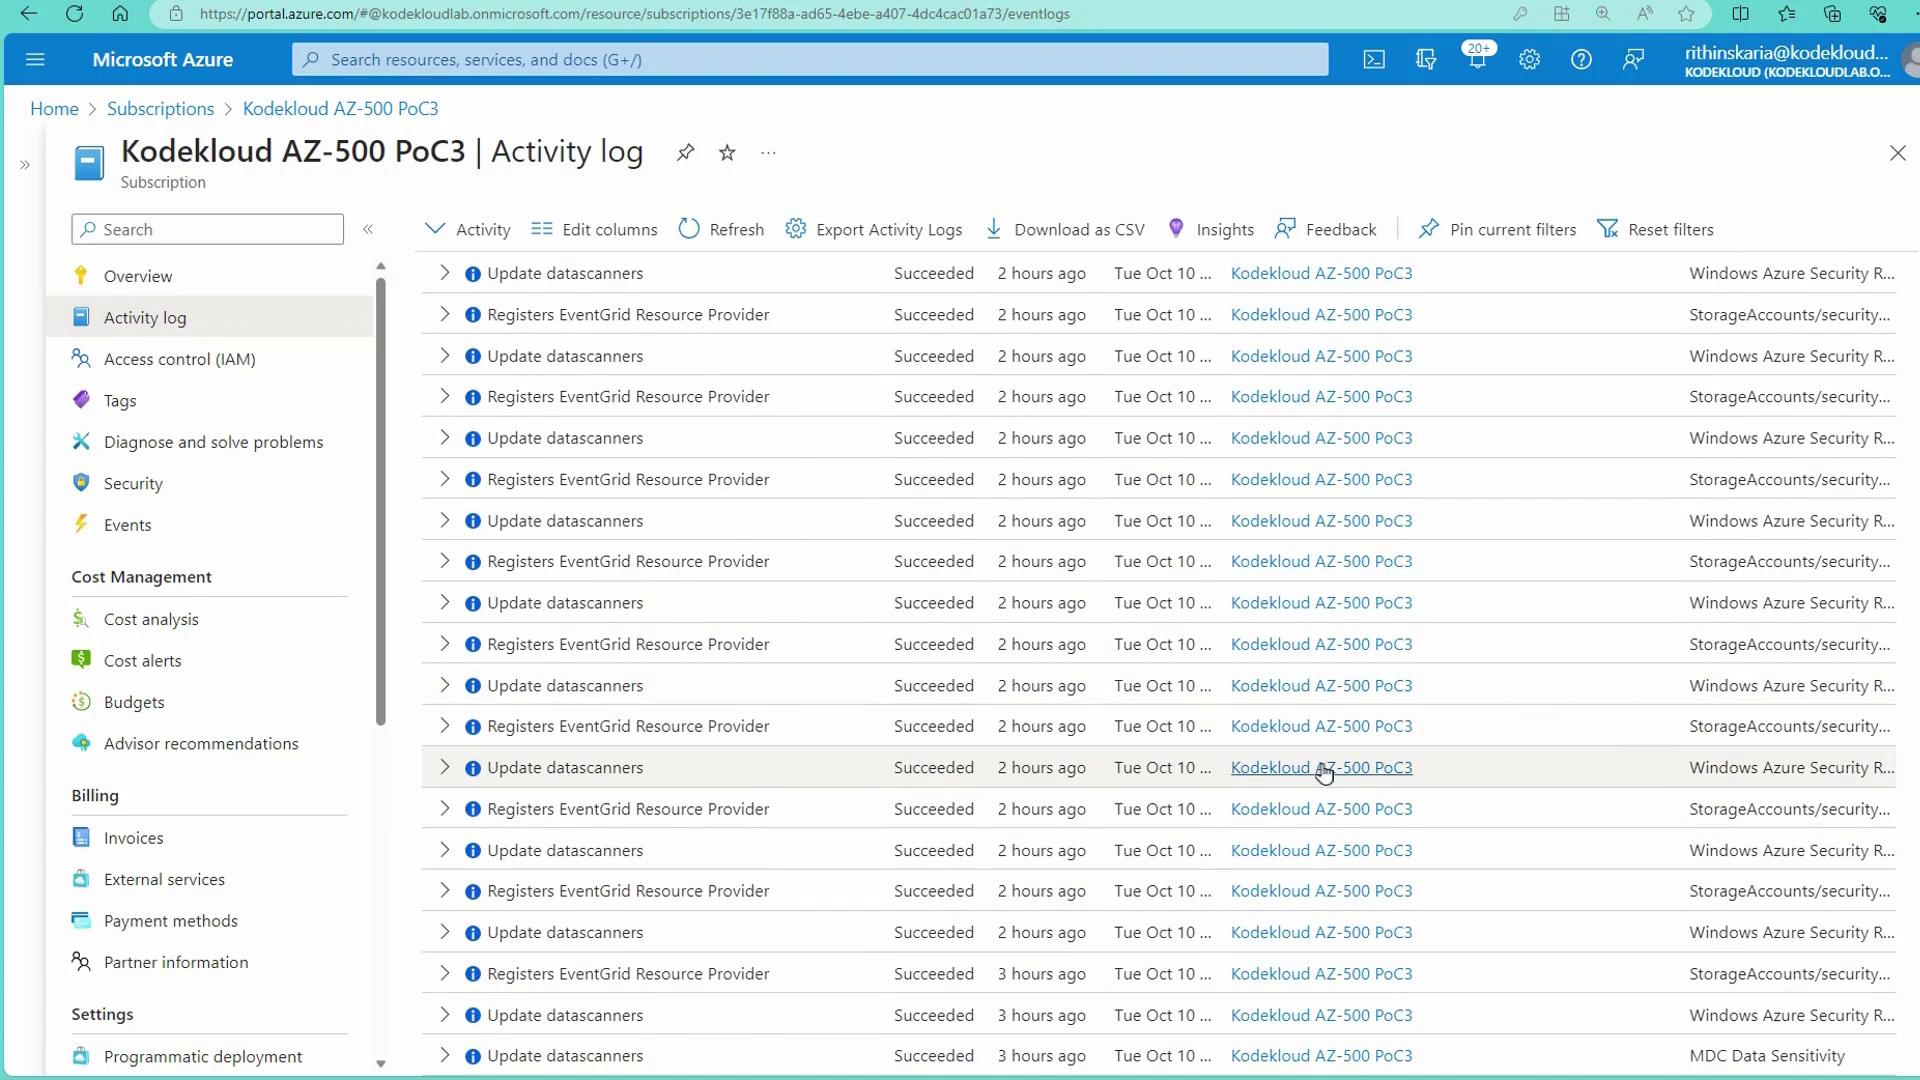Open Azure Cloud Shell icon
Screen dimensions: 1920x1080
pyautogui.click(x=1374, y=60)
